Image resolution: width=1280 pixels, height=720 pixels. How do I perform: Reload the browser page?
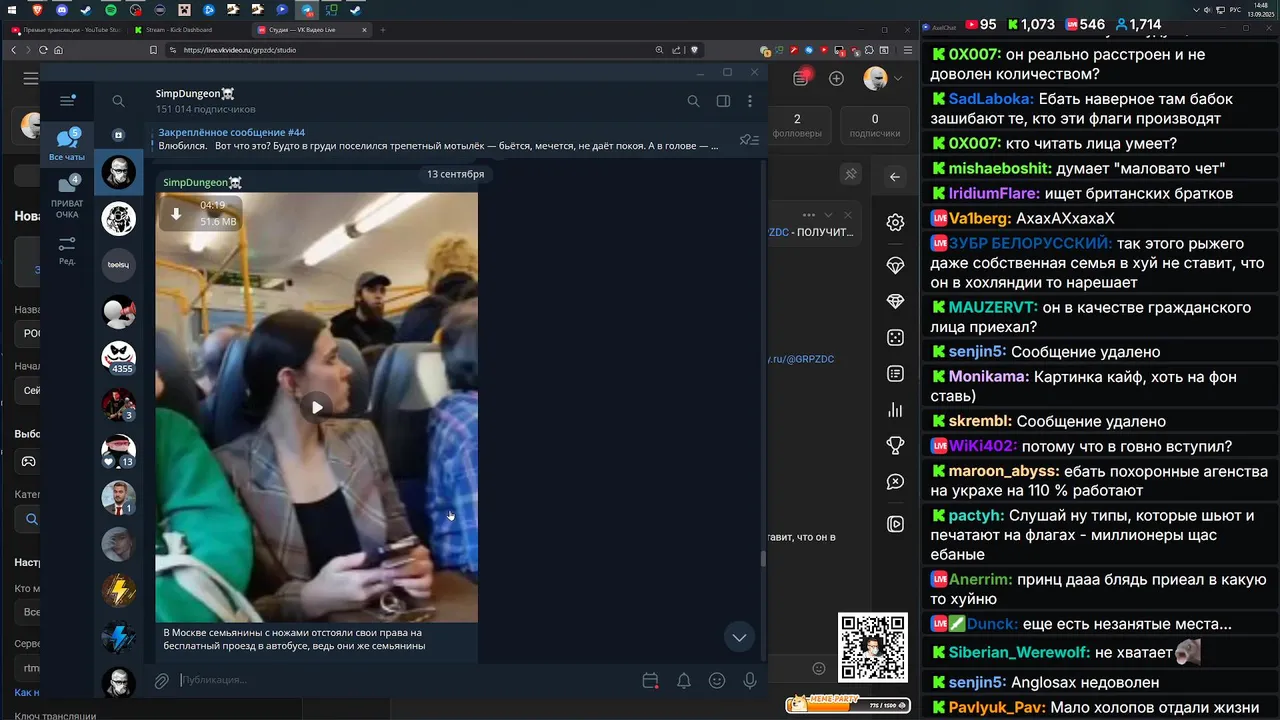43,50
